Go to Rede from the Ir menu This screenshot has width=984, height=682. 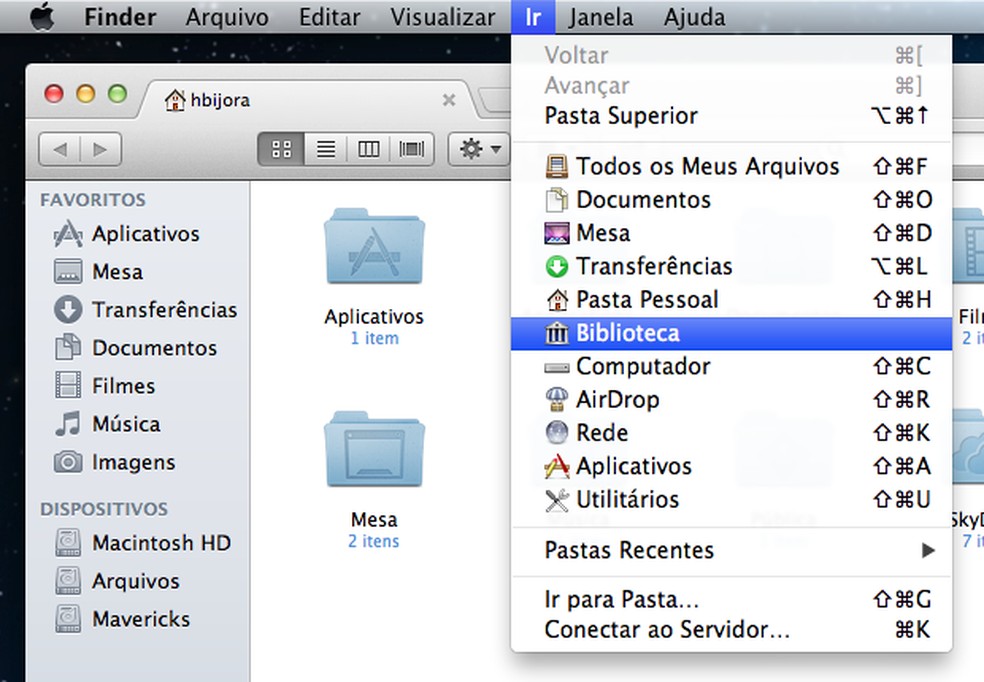(732, 433)
